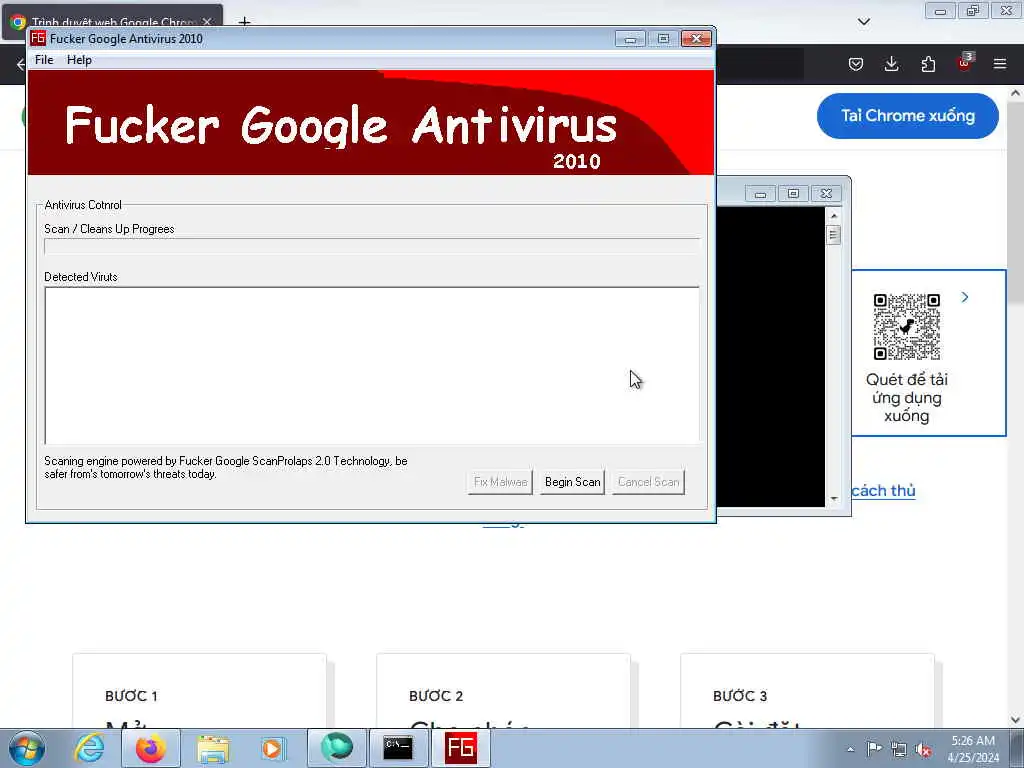Close the Google Chrome browser tab
Viewport: 1024px width, 768px height.
pos(207,21)
